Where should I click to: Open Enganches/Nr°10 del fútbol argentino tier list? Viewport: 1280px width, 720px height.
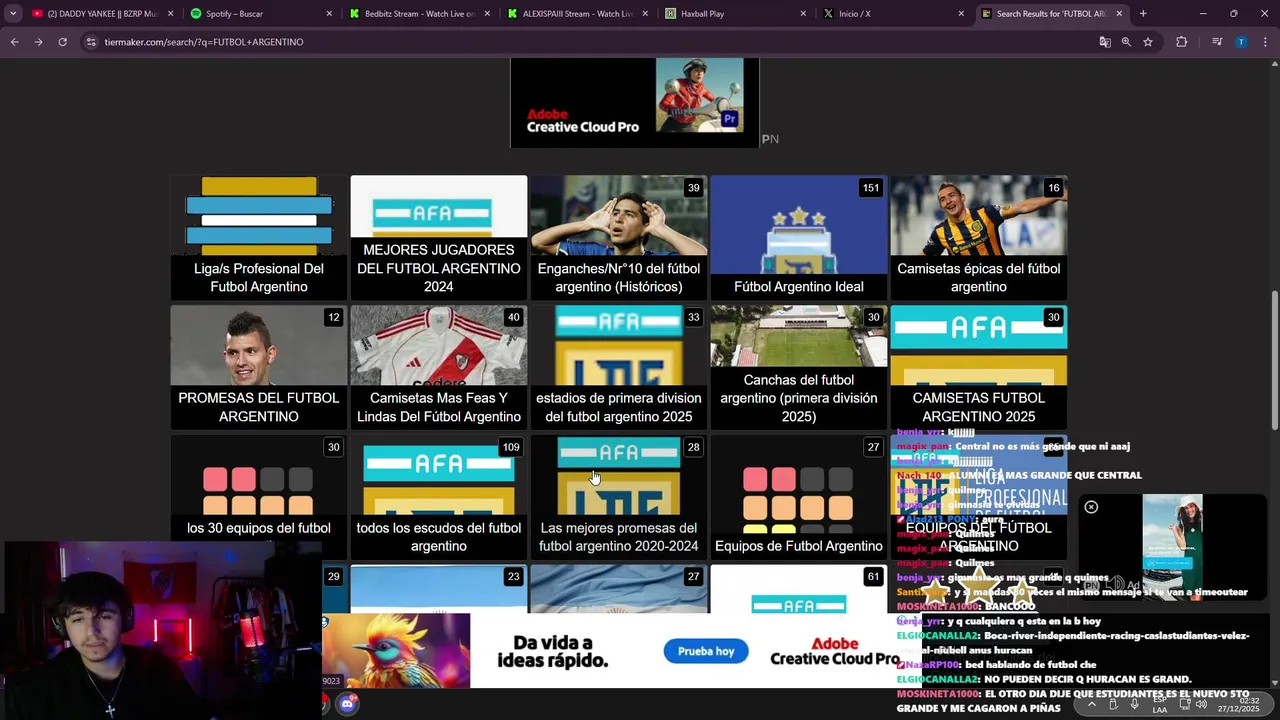click(619, 238)
